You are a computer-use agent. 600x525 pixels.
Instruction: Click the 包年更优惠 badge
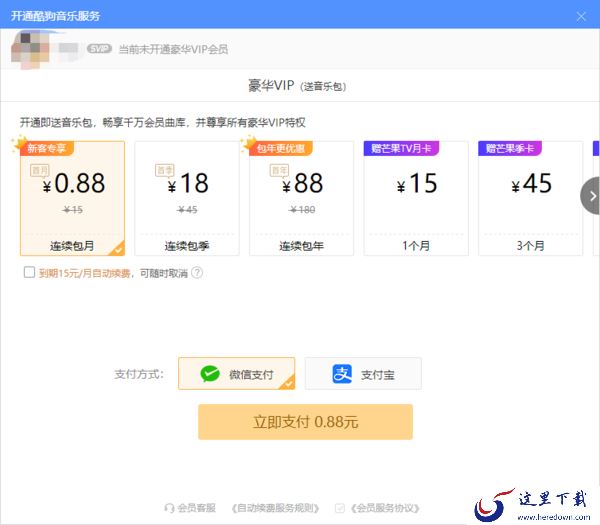280,148
